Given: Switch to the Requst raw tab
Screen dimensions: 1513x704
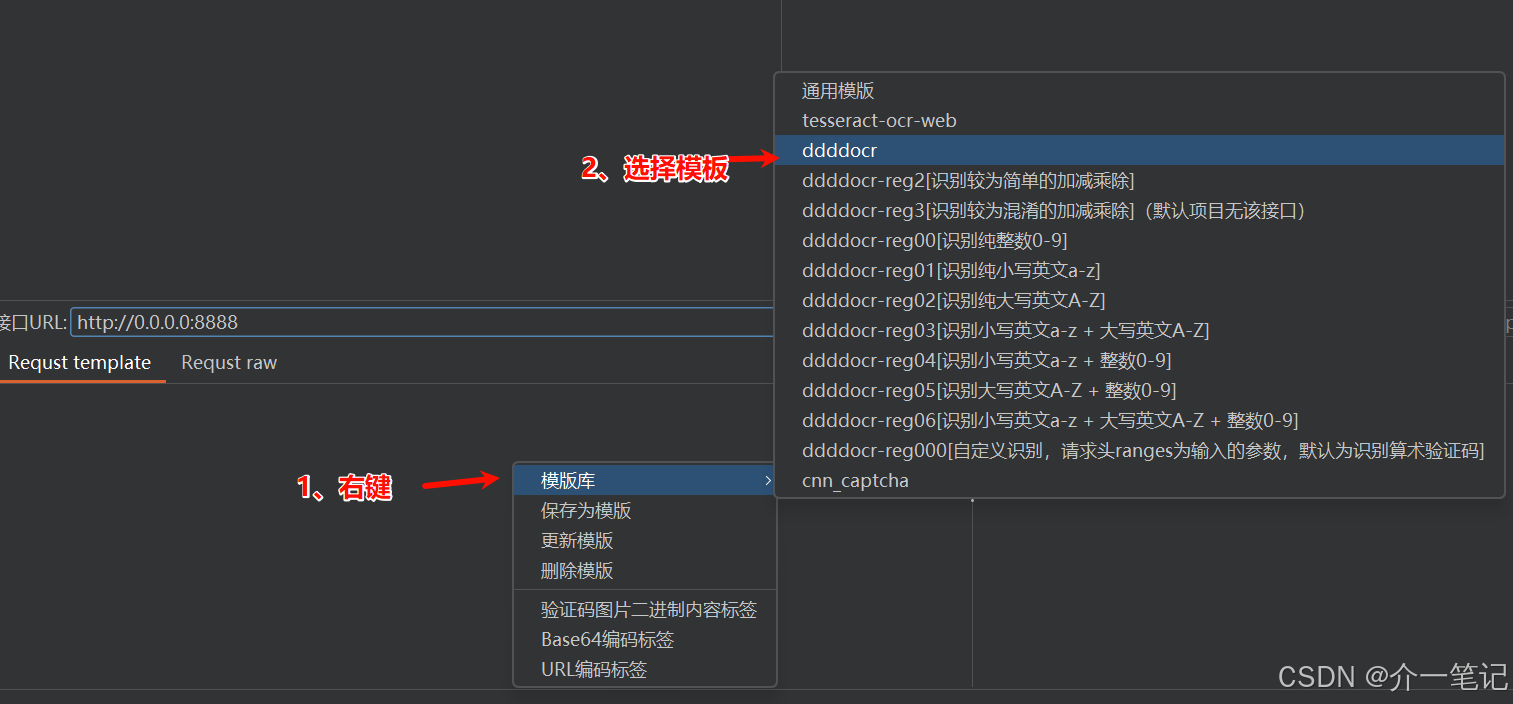Looking at the screenshot, I should 229,363.
